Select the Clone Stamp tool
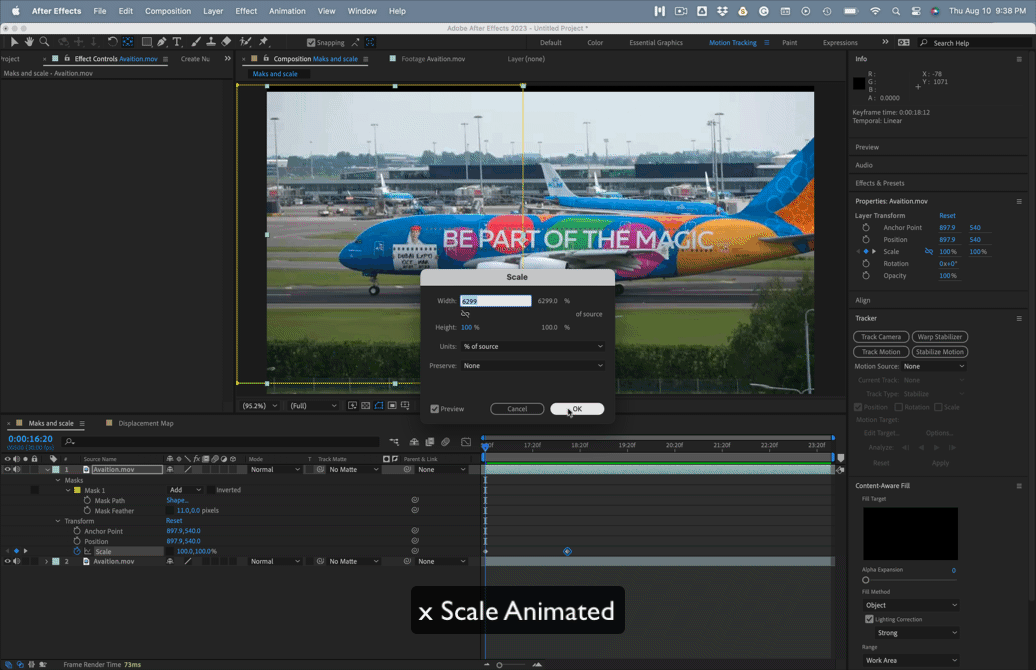 211,42
